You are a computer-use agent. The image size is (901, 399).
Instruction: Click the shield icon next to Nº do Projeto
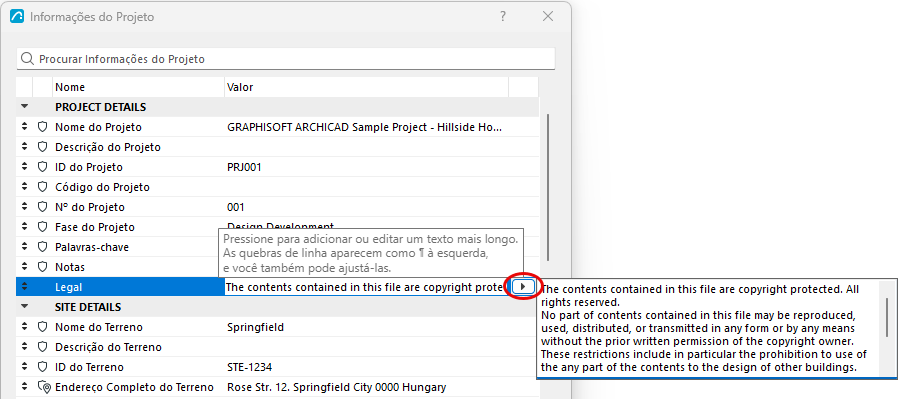(x=42, y=207)
